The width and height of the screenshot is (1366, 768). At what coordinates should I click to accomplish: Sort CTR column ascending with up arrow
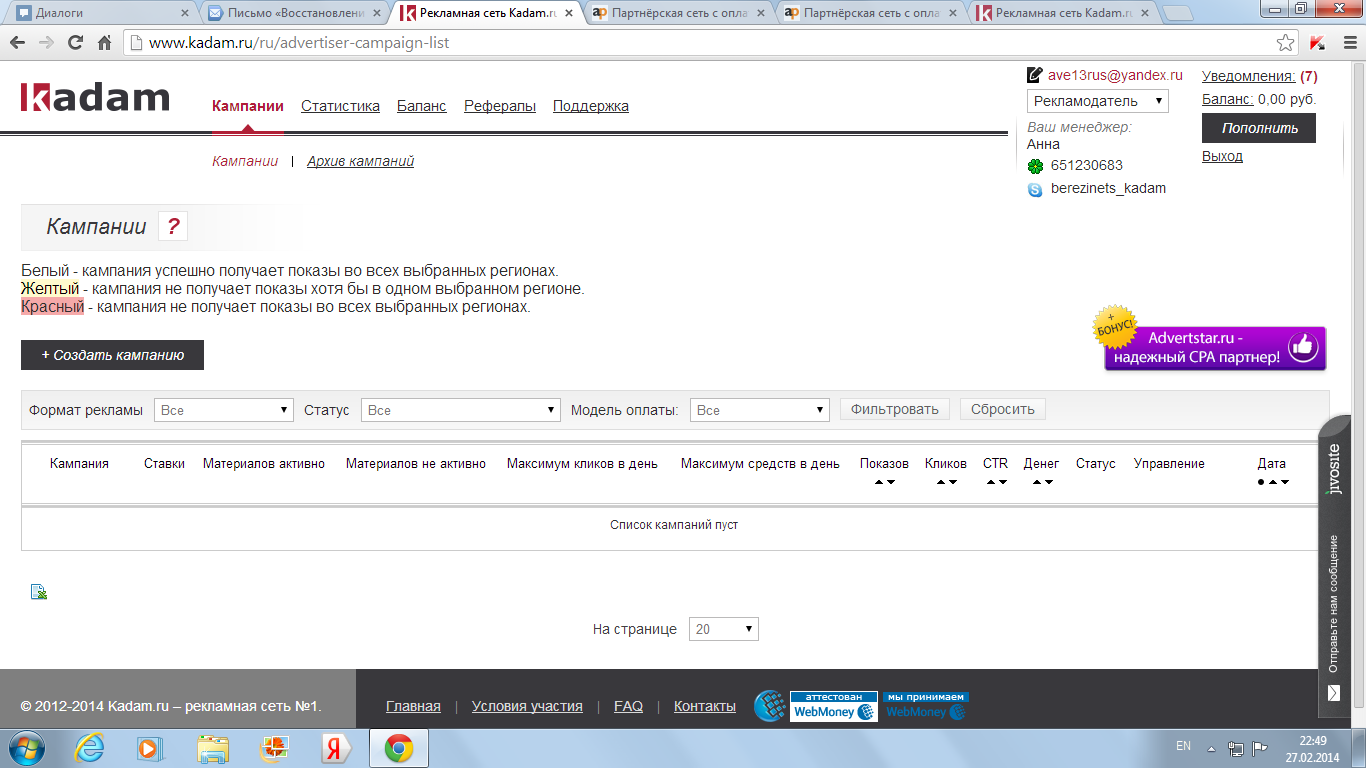pyautogui.click(x=991, y=482)
